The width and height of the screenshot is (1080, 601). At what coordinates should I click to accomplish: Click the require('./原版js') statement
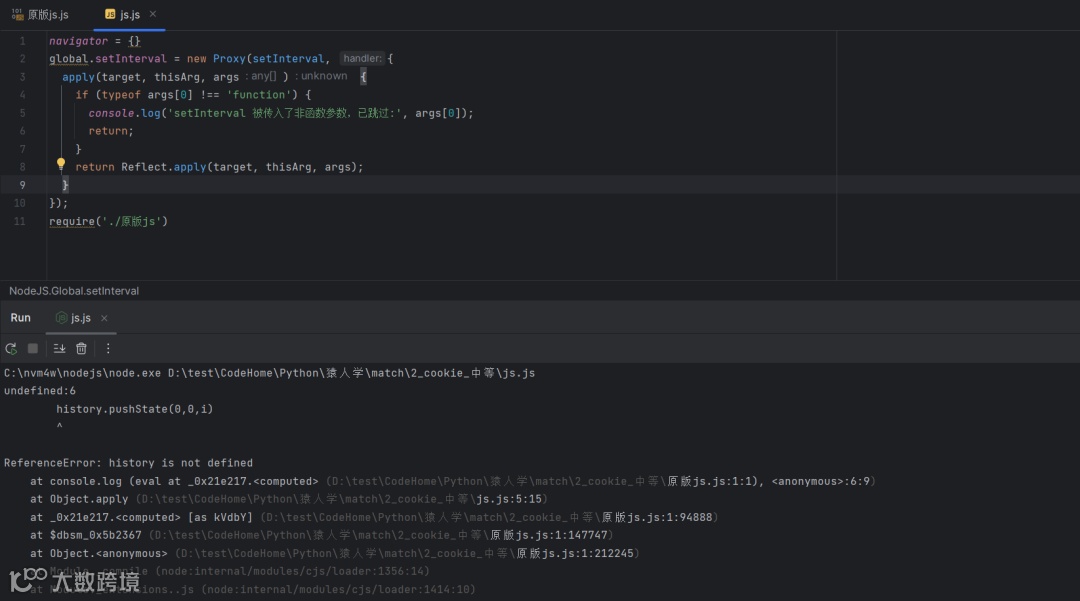[108, 222]
